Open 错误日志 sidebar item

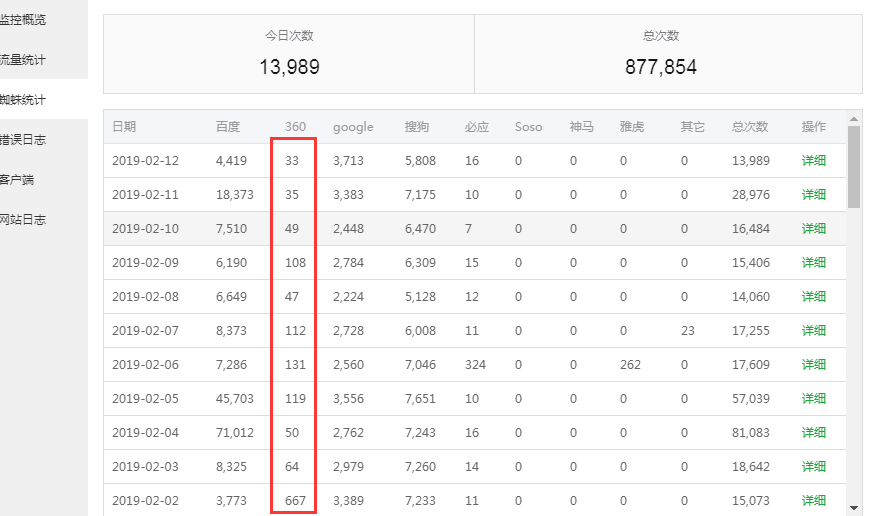[24, 140]
